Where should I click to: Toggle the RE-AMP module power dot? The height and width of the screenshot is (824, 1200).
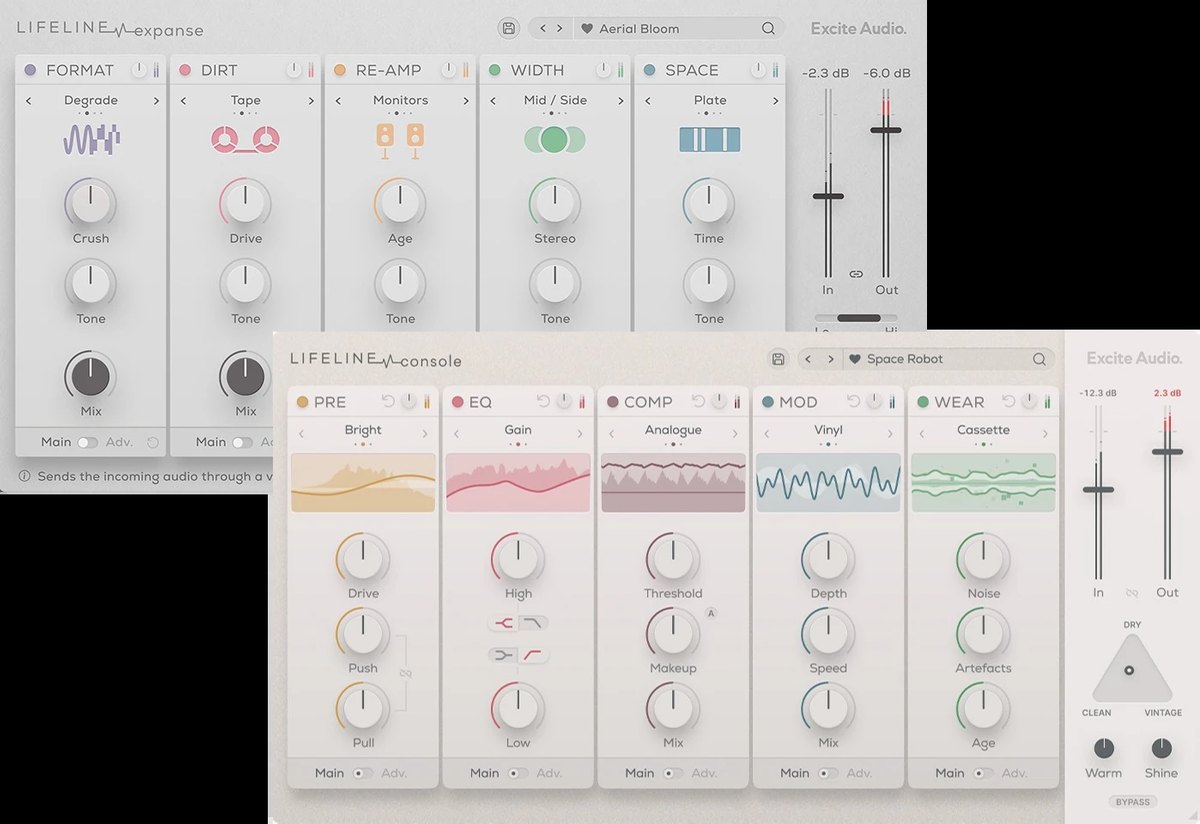(340, 70)
